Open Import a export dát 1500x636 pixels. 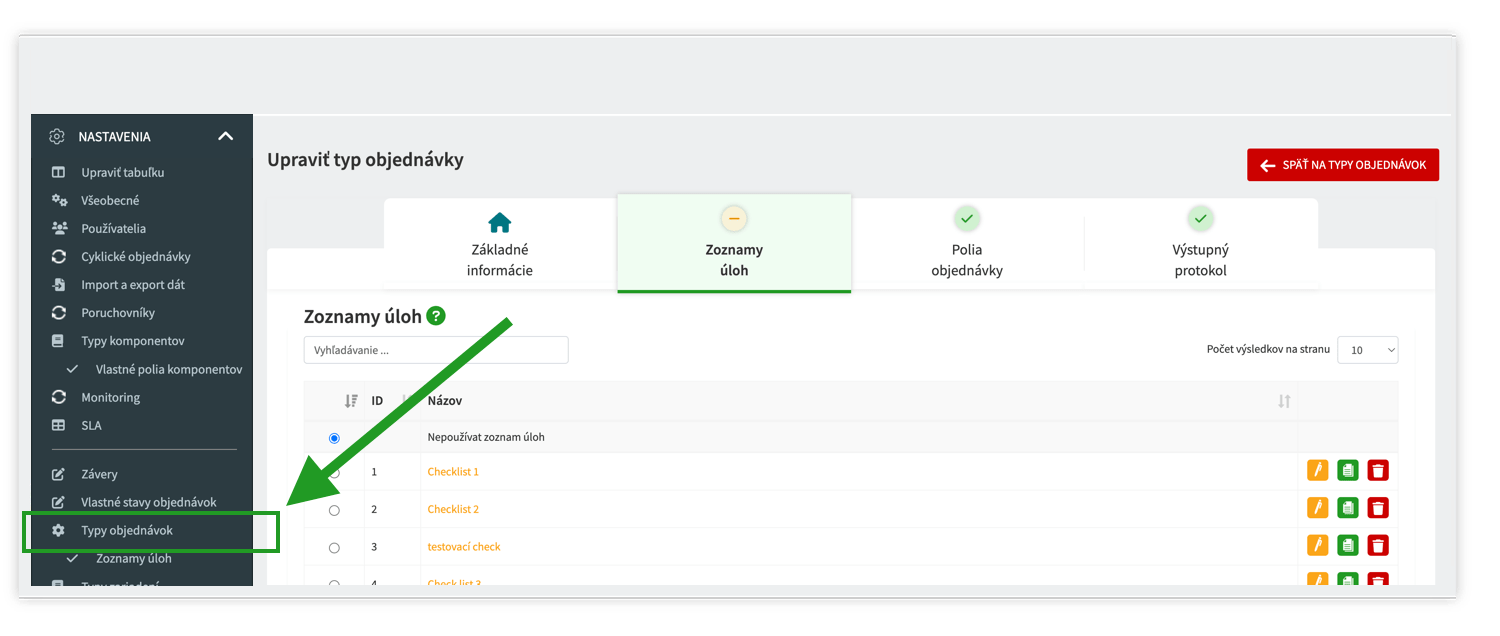pos(133,284)
